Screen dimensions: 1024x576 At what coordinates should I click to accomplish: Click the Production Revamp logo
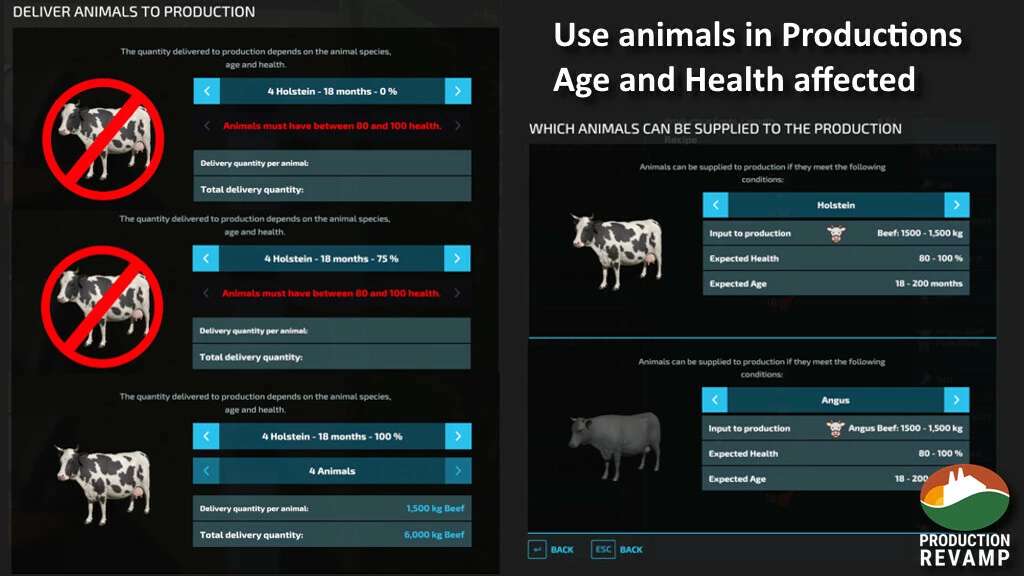click(963, 517)
